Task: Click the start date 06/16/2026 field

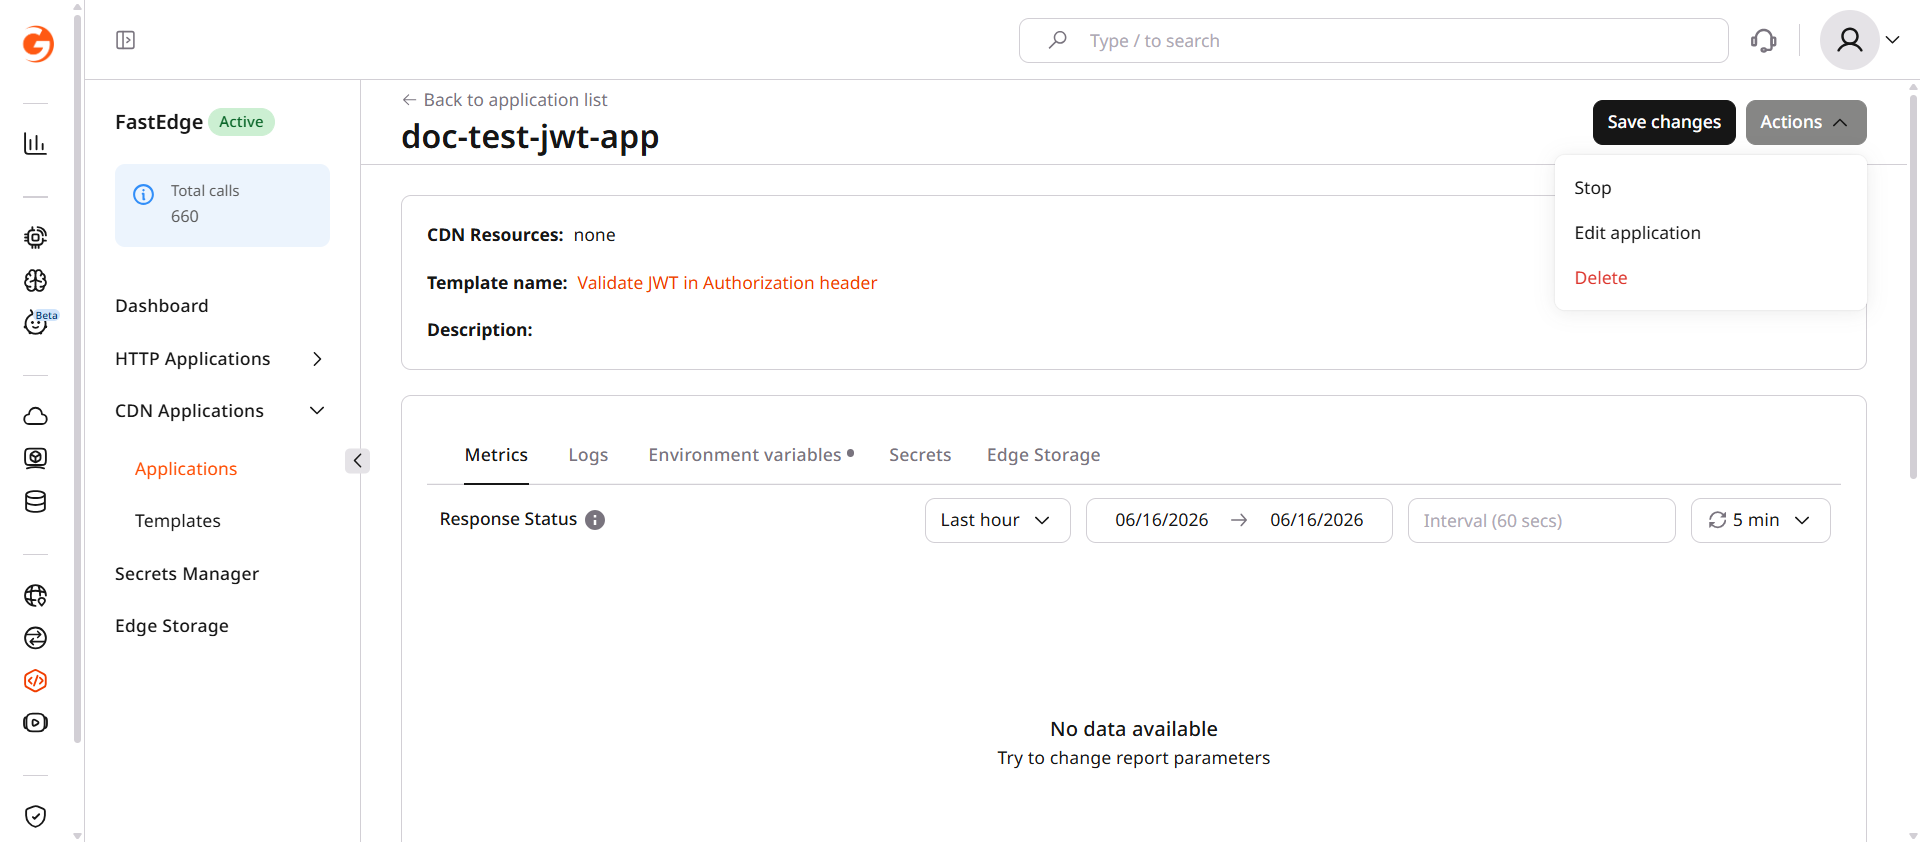Action: (x=1162, y=520)
